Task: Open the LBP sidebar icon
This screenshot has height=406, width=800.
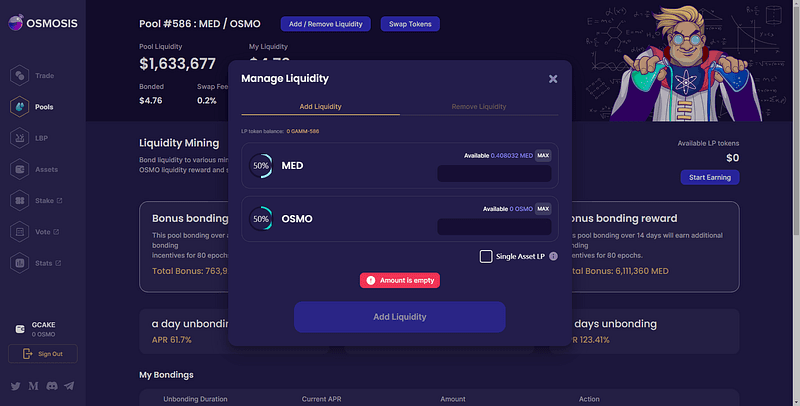Action: click(x=19, y=138)
